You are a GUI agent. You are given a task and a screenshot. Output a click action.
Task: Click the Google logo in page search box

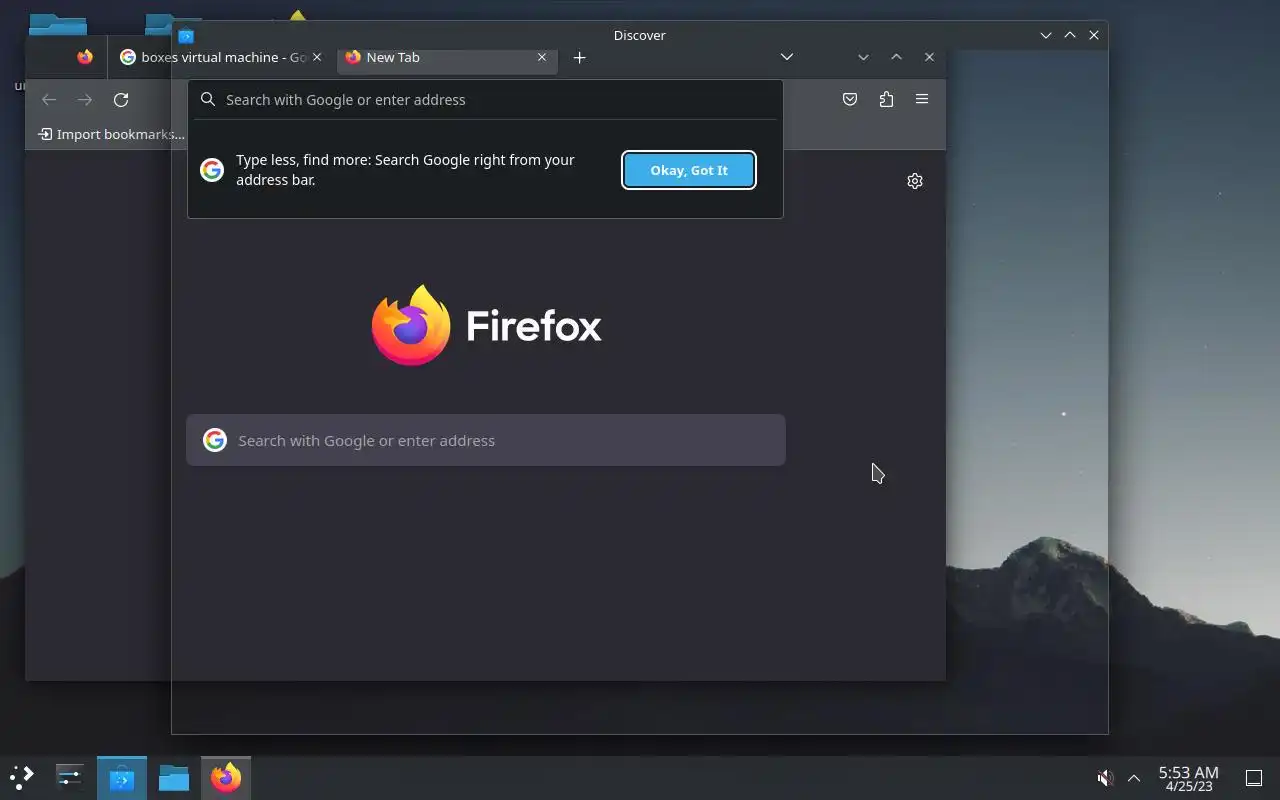coord(215,440)
